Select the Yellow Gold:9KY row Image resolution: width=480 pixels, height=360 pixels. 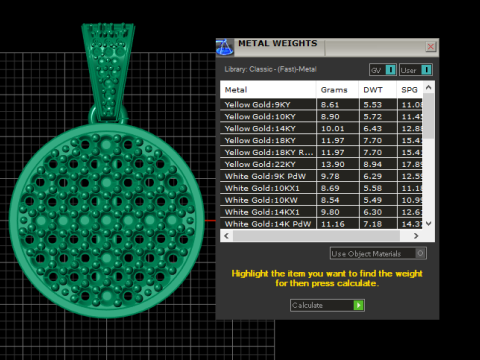pos(321,105)
